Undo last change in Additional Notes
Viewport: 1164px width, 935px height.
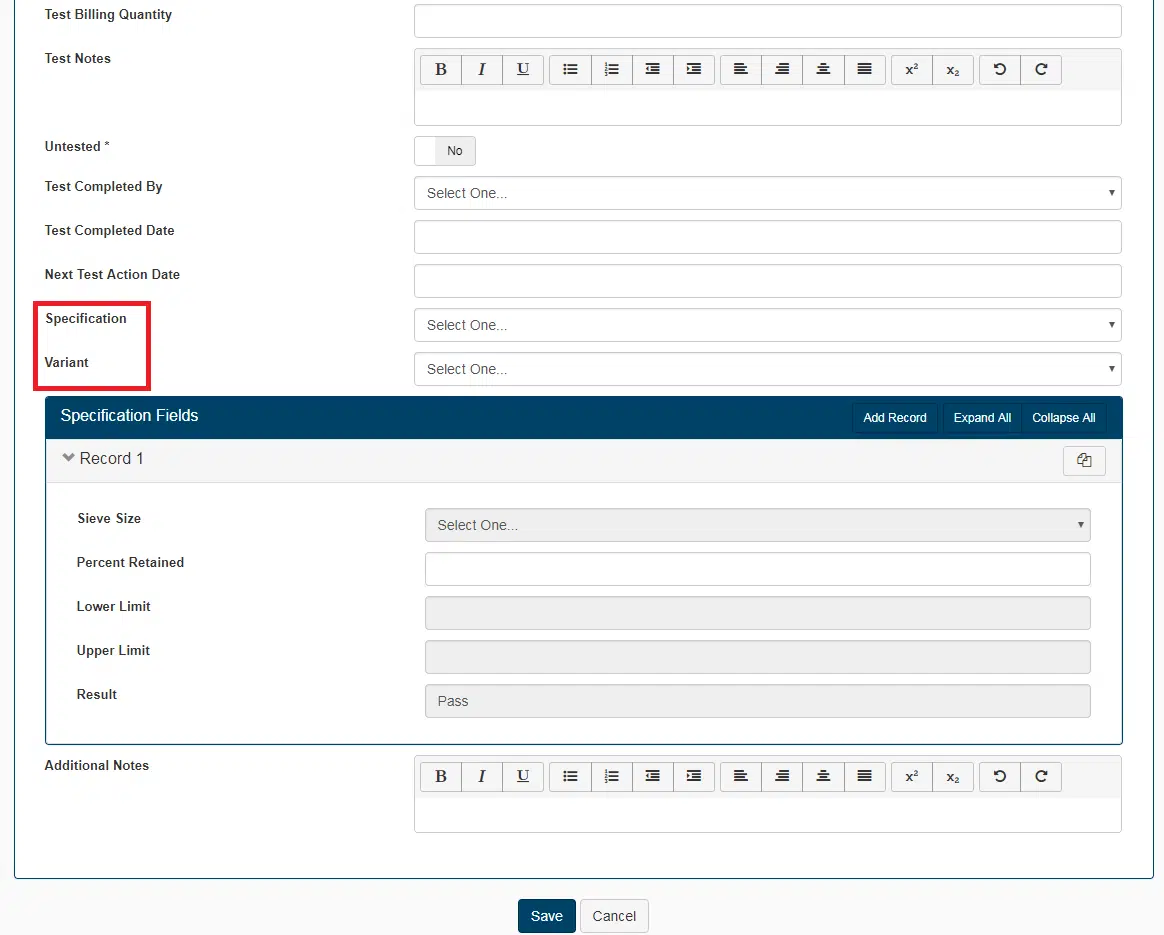pos(1000,777)
